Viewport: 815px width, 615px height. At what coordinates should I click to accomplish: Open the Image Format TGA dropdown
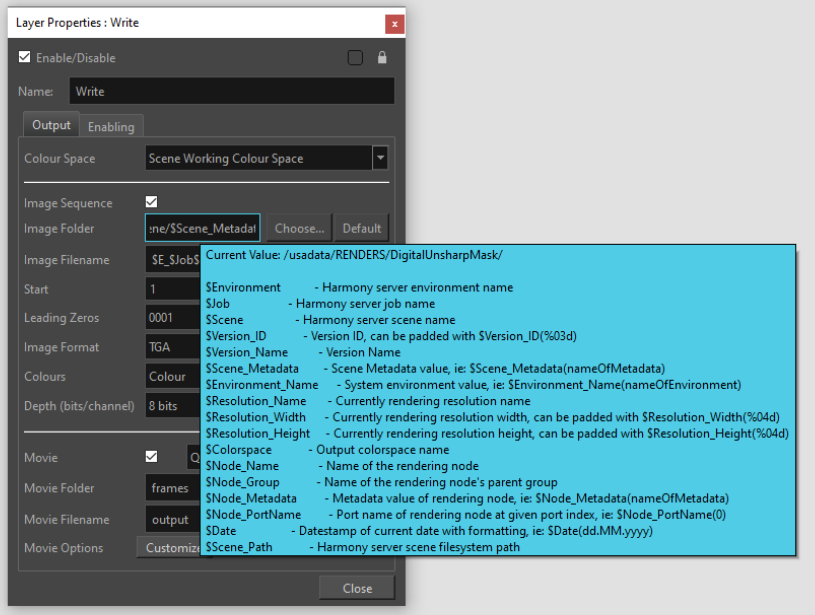pos(173,347)
